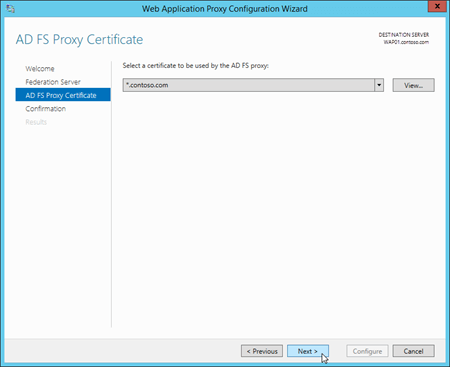Click the Previous button

pos(262,351)
